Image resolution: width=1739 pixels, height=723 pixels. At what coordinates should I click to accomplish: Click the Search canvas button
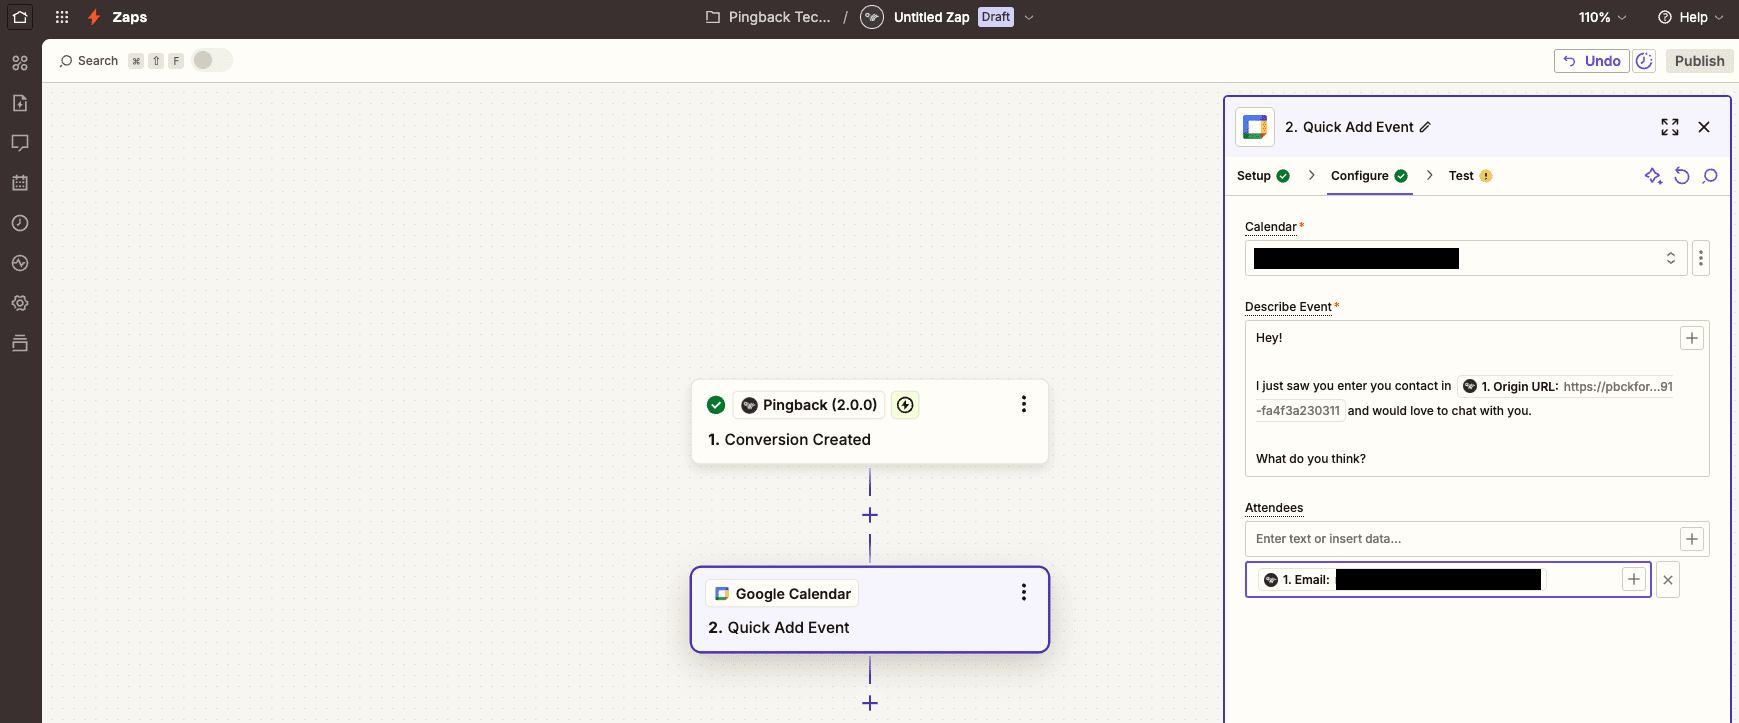[89, 61]
